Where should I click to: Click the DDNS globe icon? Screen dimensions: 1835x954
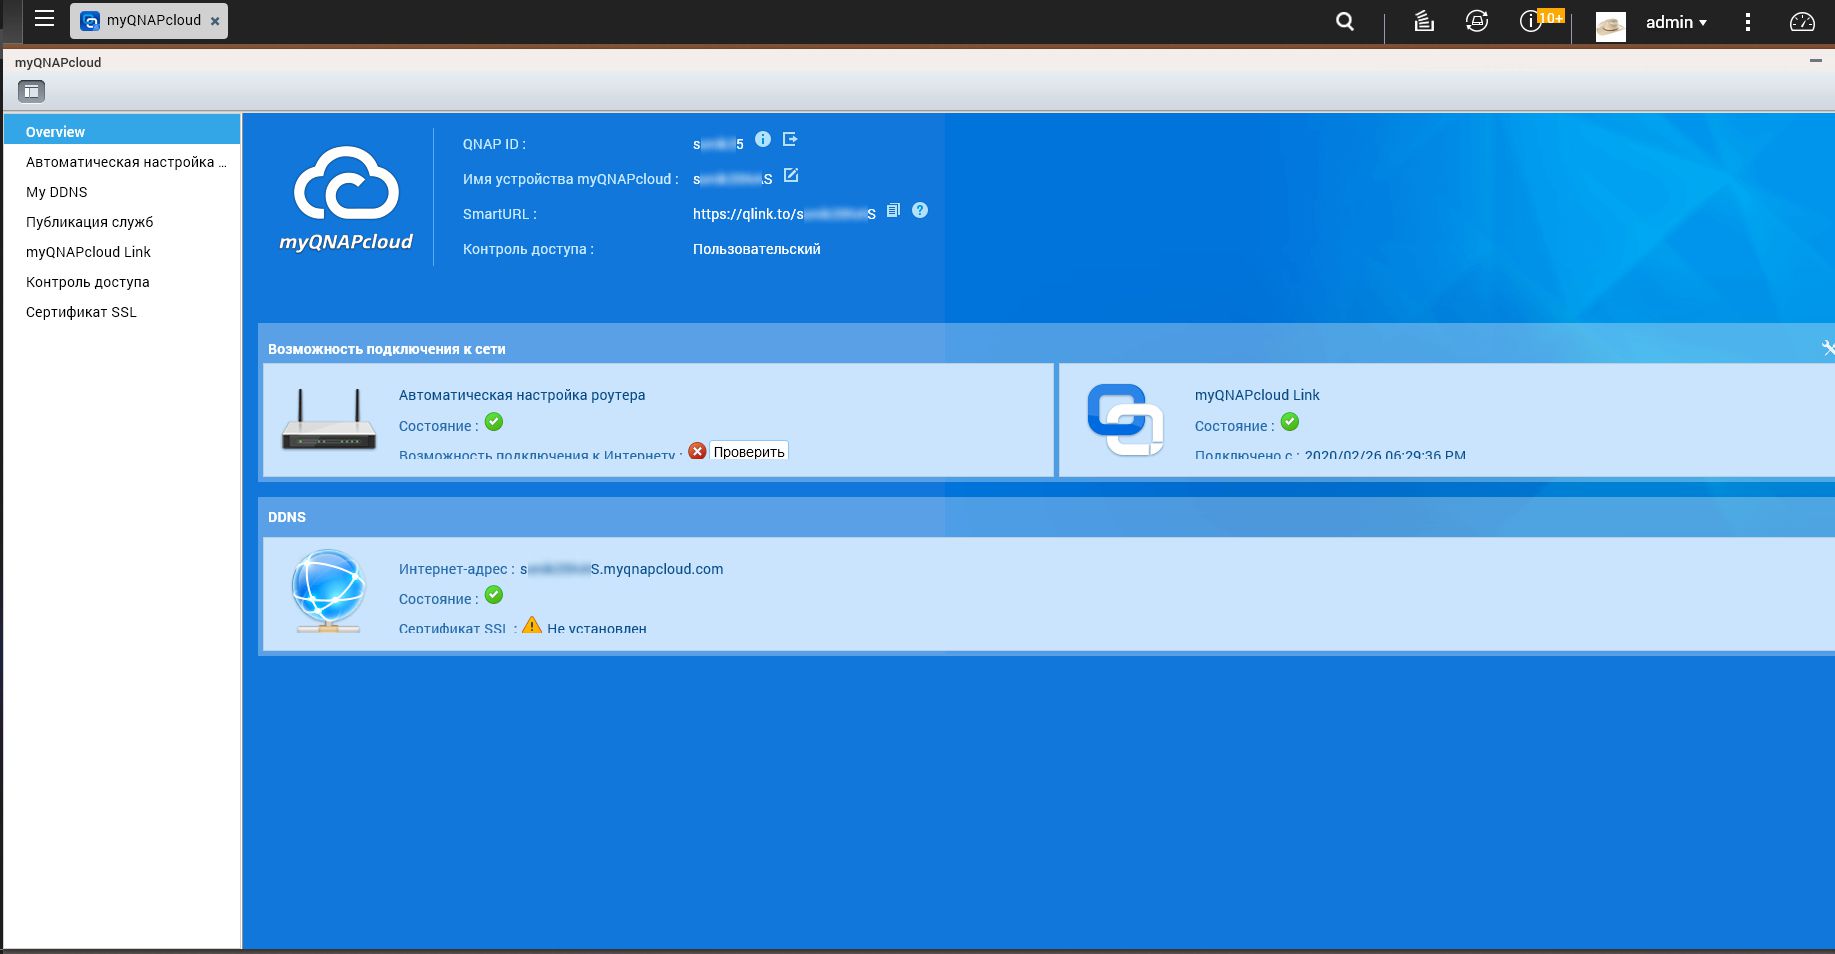[x=328, y=591]
